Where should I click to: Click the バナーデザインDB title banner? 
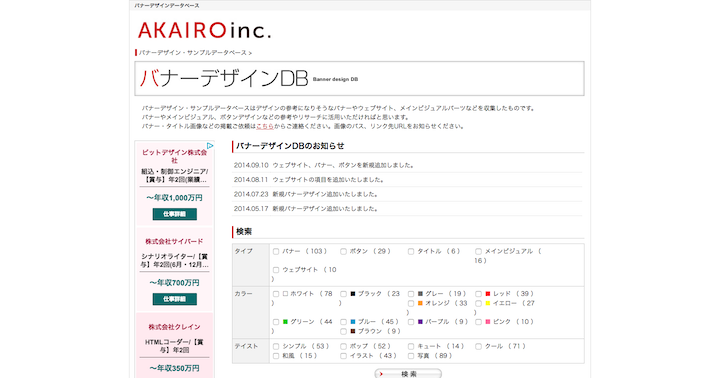(x=359, y=79)
